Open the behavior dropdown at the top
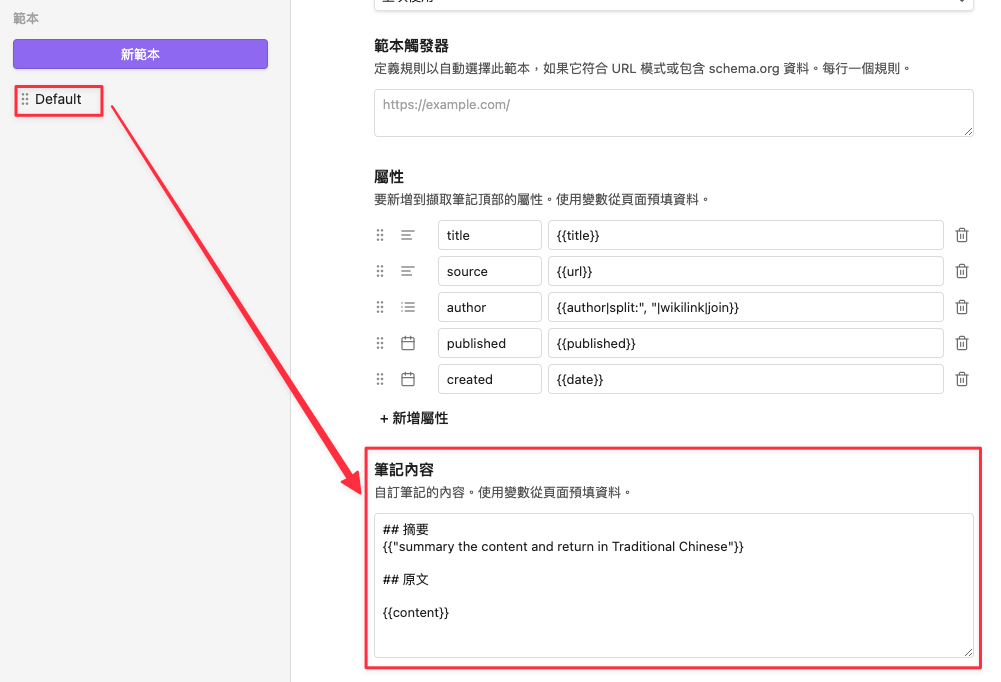1001x682 pixels. 672,5
